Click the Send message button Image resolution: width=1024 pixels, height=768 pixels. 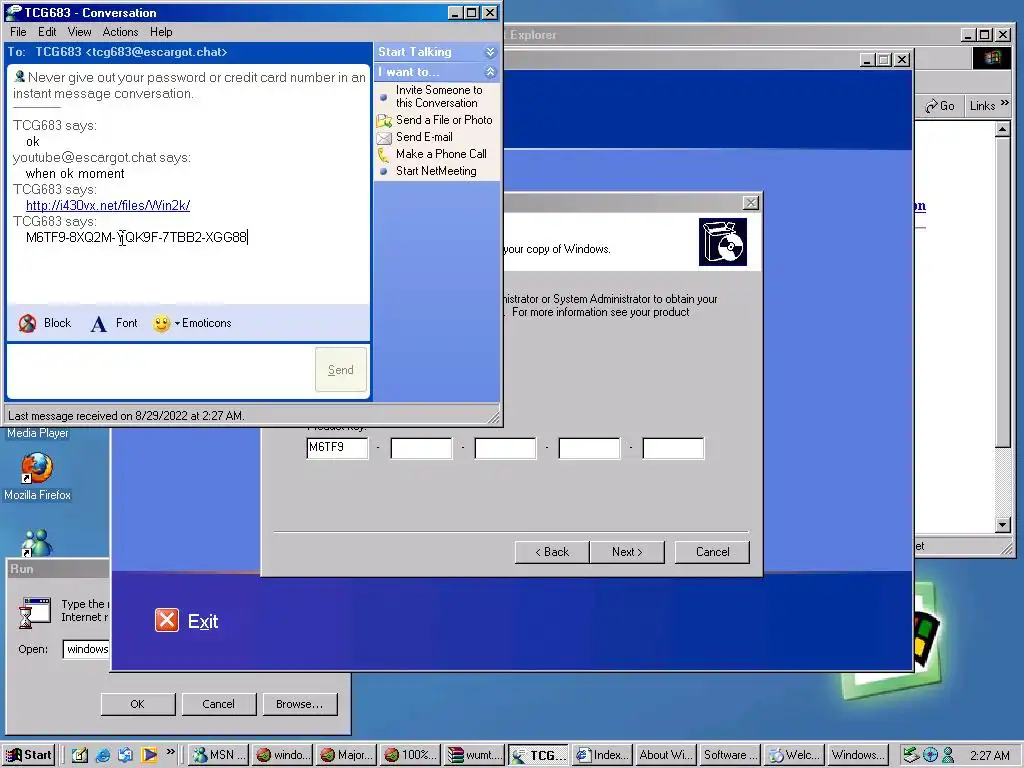click(341, 370)
